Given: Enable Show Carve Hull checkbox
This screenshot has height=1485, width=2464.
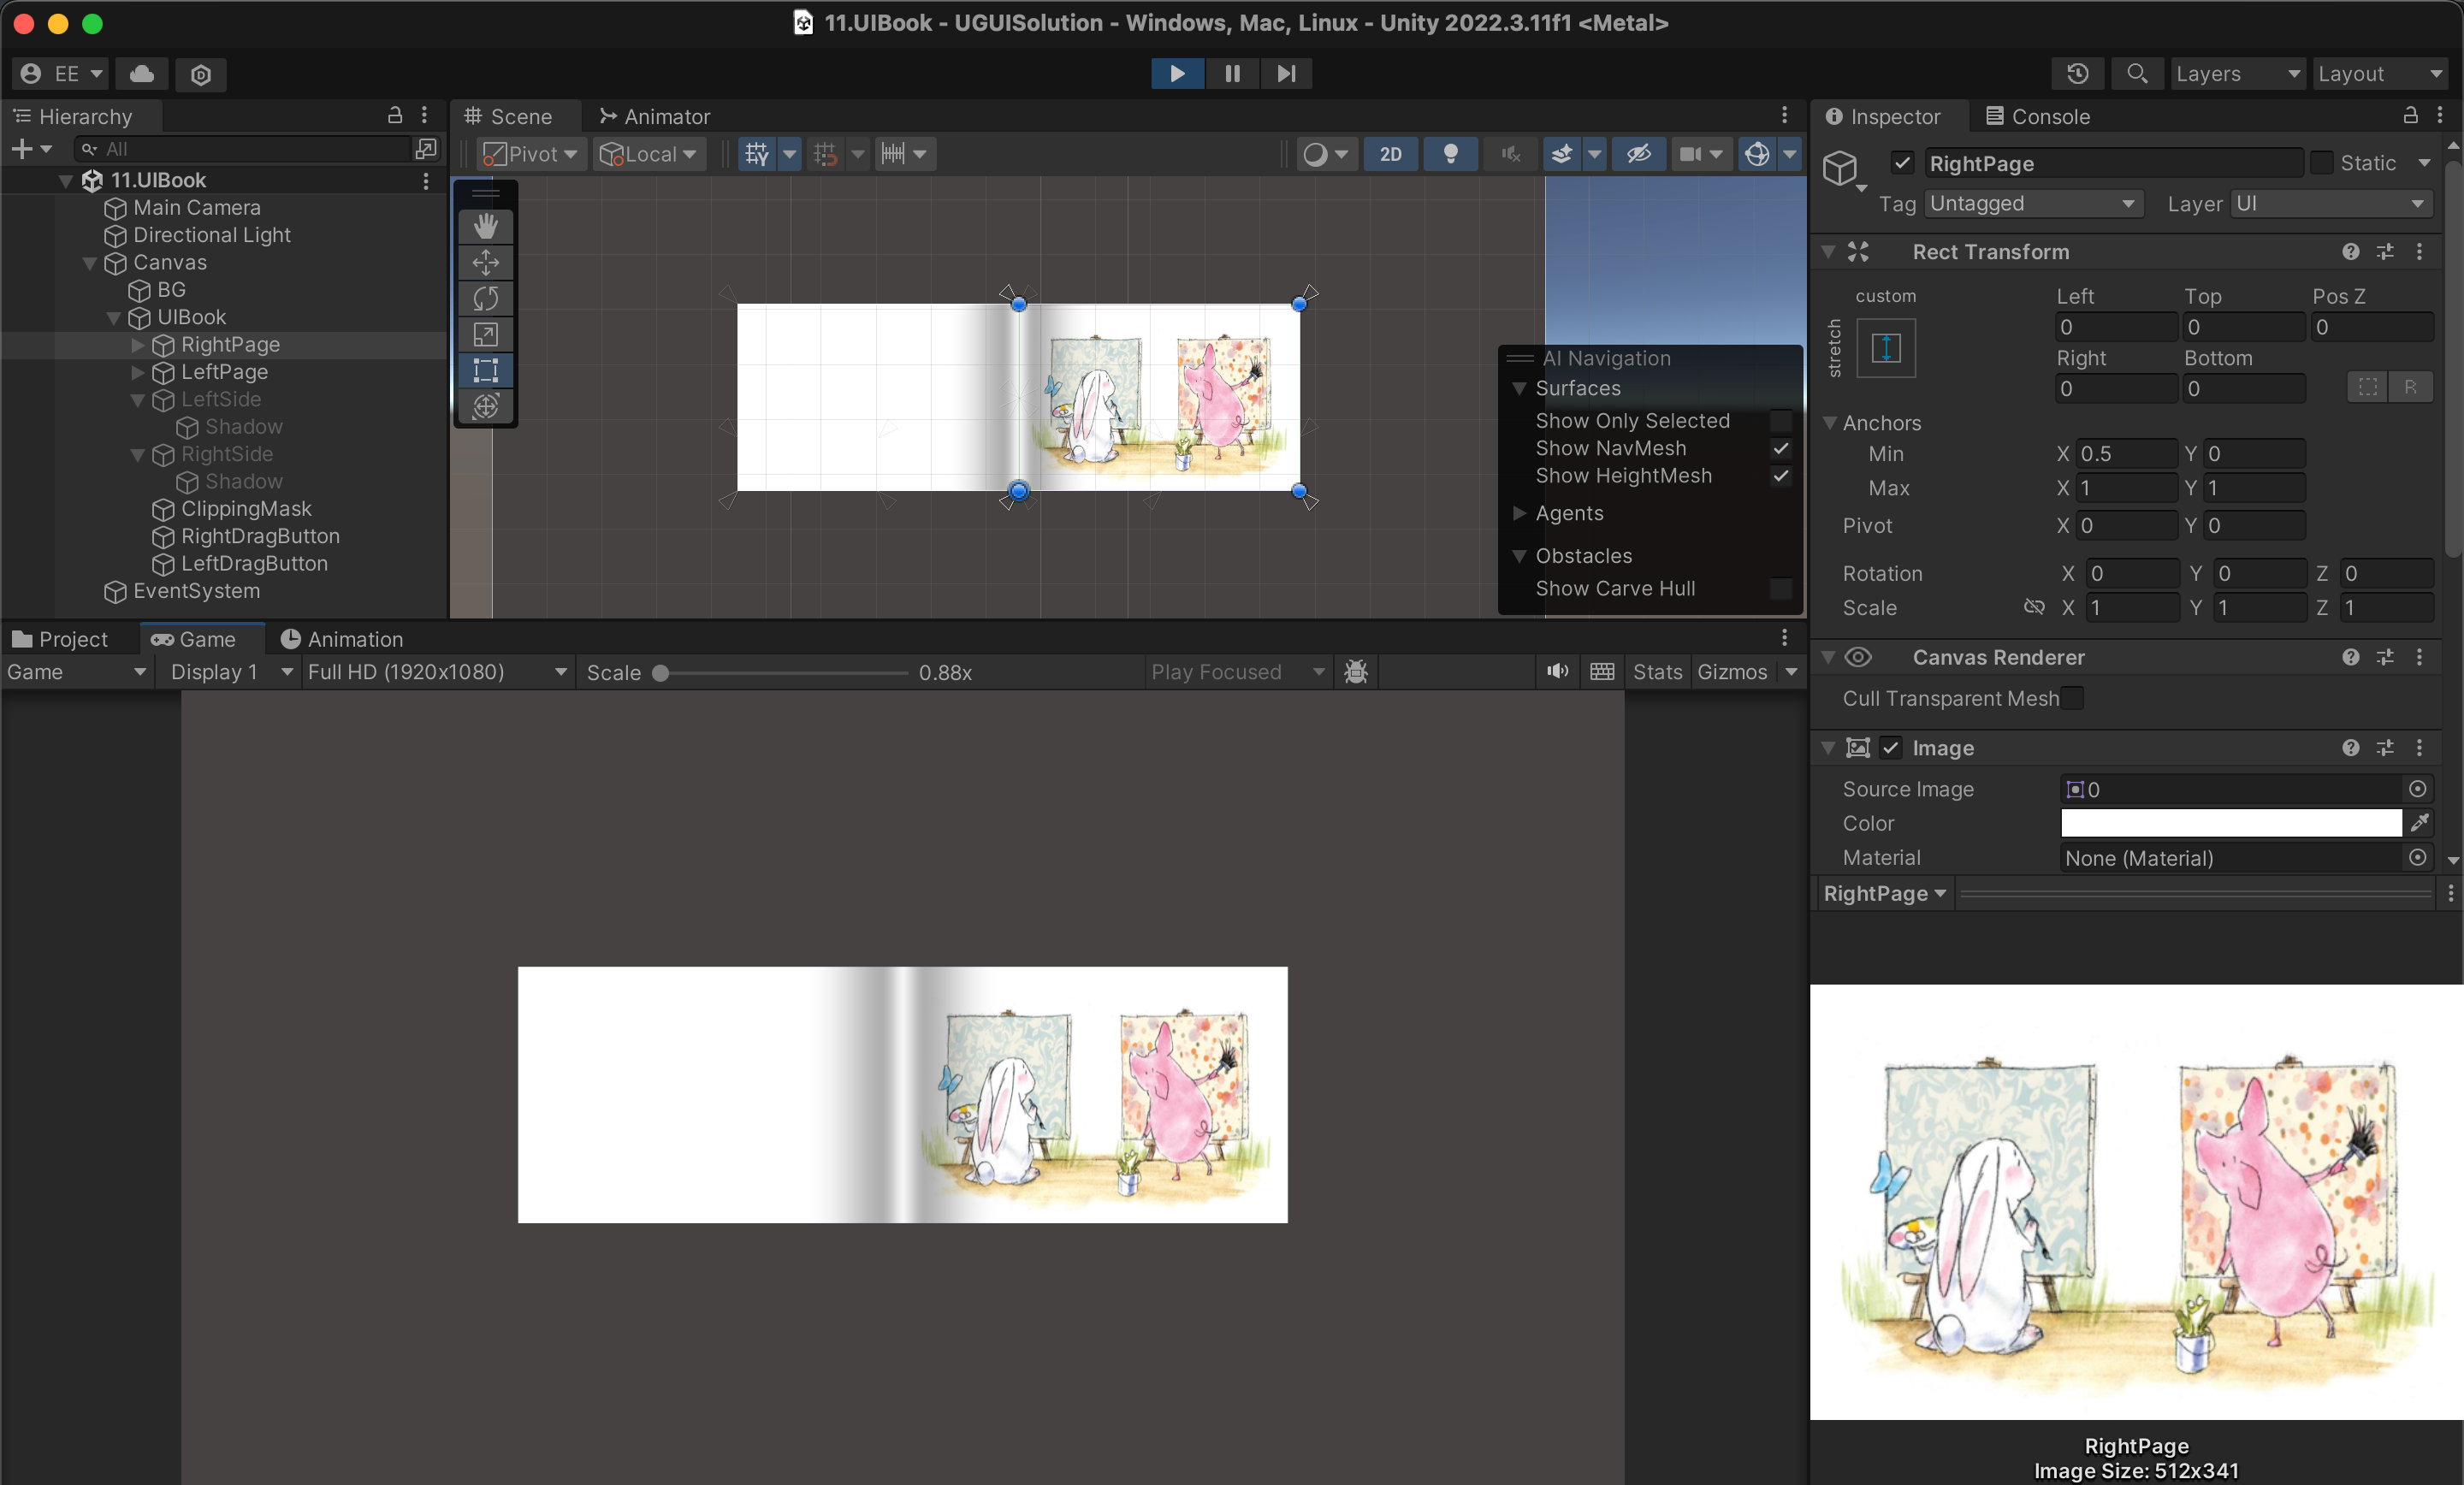Looking at the screenshot, I should pyautogui.click(x=1781, y=588).
